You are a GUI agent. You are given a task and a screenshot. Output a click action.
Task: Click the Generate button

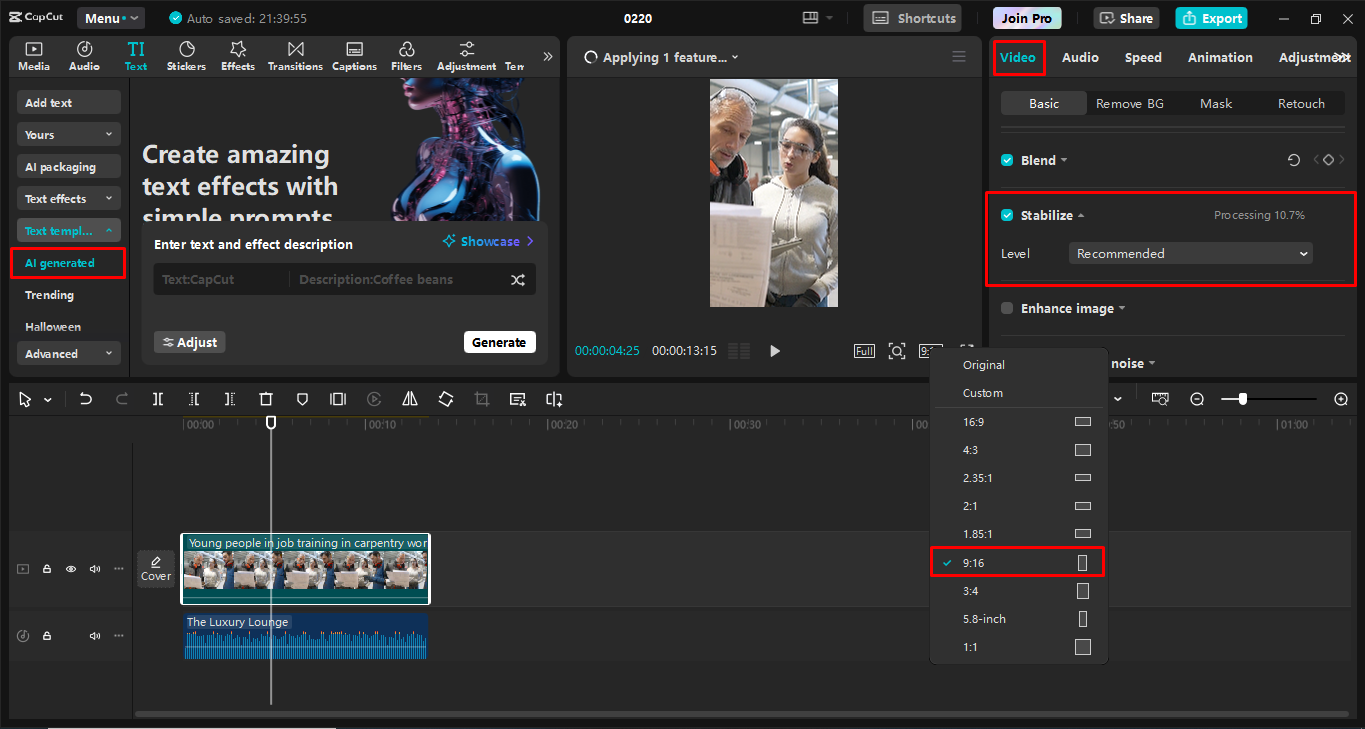pyautogui.click(x=499, y=341)
